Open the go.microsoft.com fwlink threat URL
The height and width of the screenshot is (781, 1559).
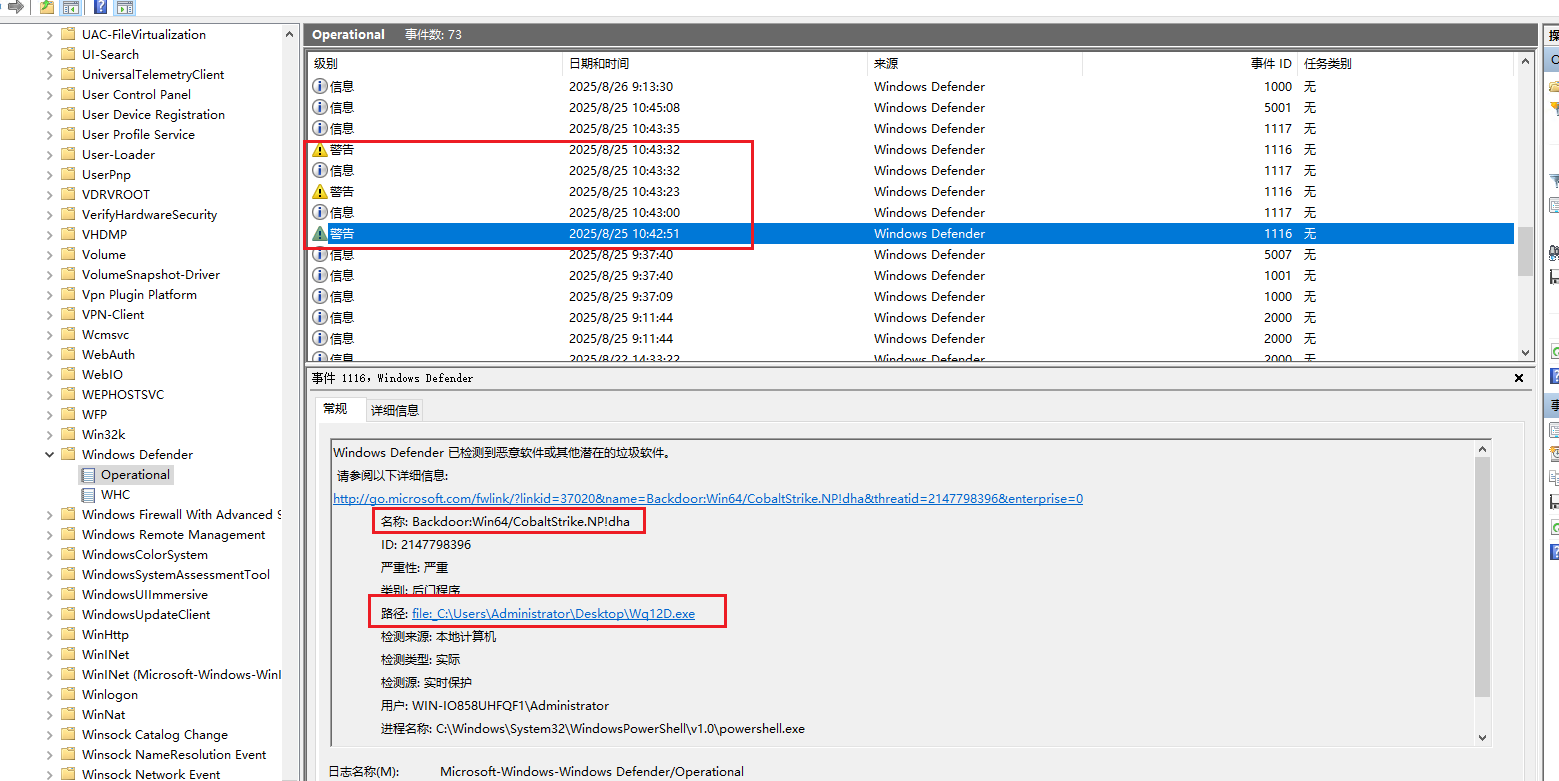pos(707,499)
